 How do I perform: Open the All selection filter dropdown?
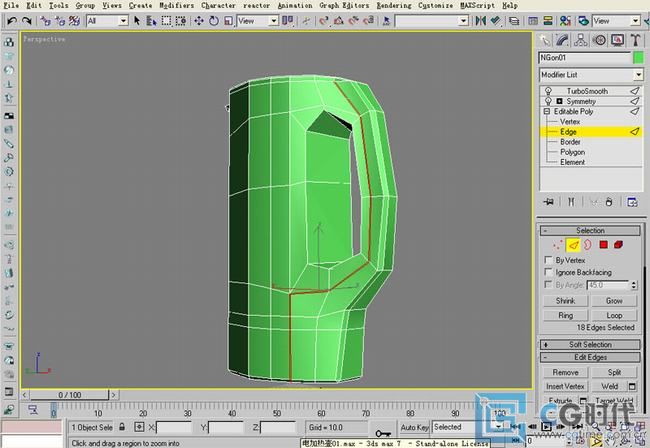click(x=107, y=21)
